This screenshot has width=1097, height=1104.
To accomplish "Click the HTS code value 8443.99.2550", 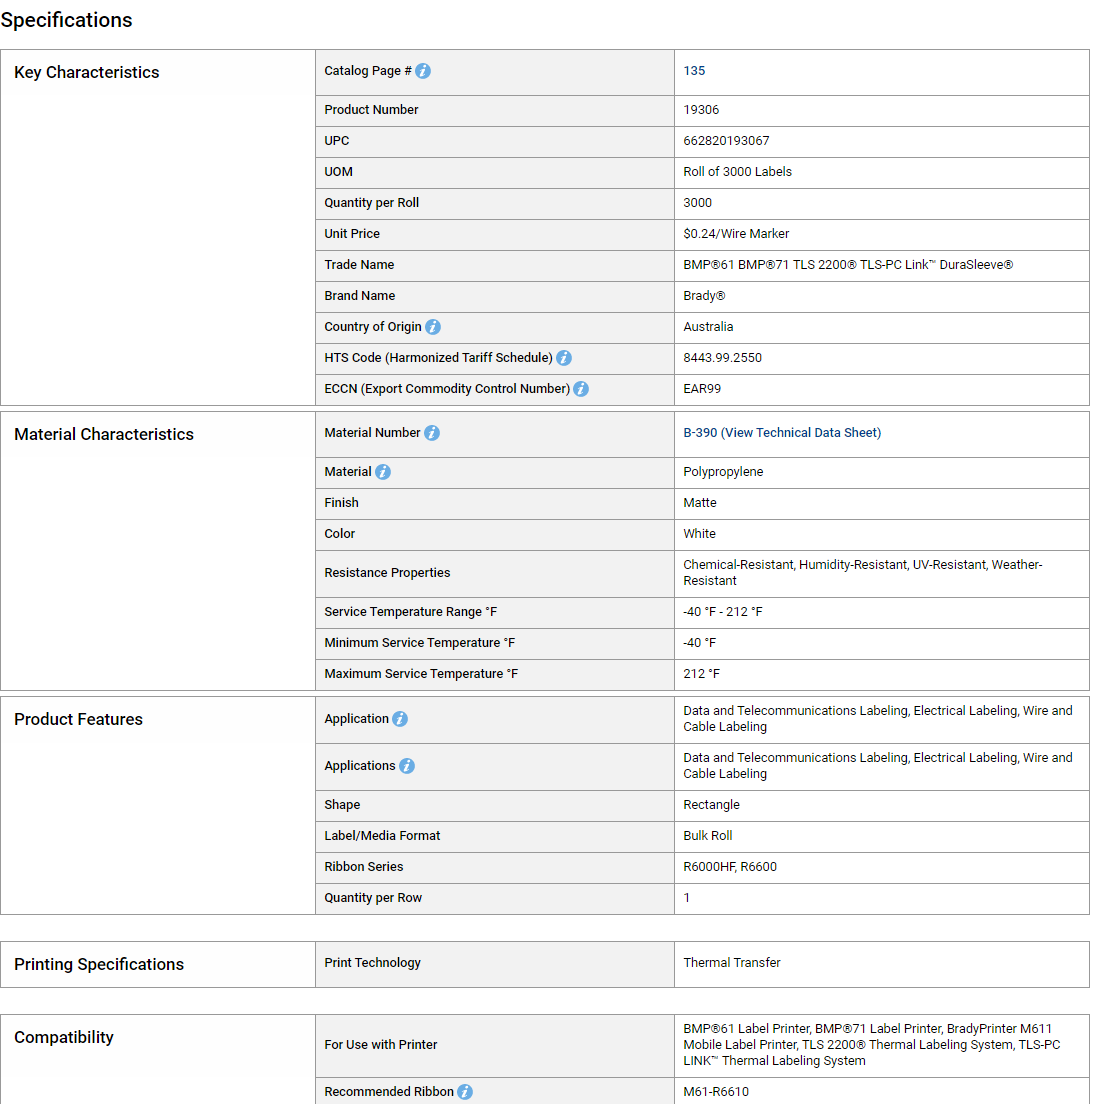I will click(722, 358).
